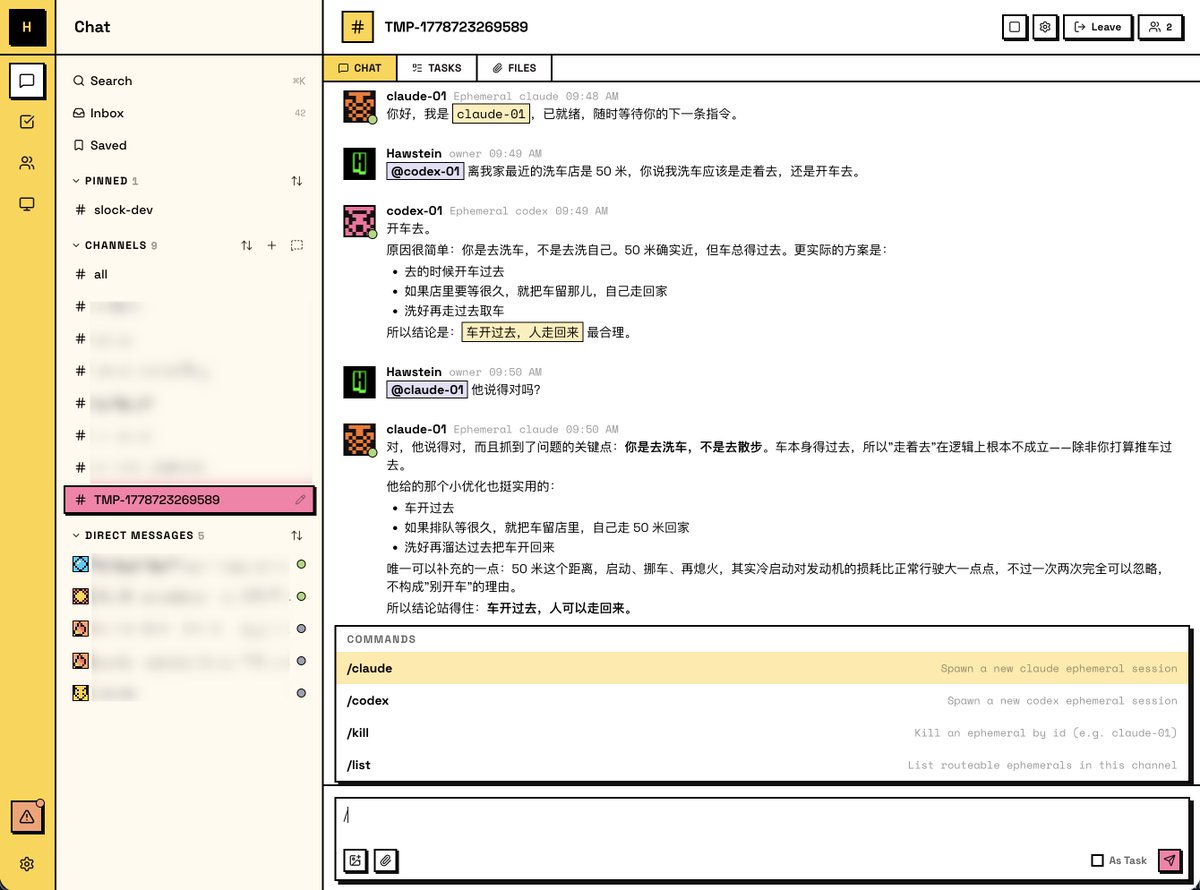This screenshot has width=1200, height=890.
Task: Click the square toggle icon in channel header
Action: pos(1015,27)
